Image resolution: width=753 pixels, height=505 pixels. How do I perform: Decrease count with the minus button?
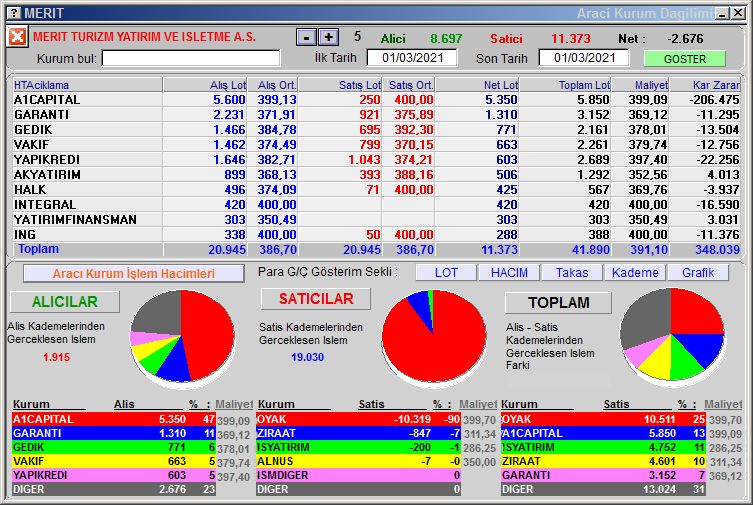pyautogui.click(x=306, y=37)
